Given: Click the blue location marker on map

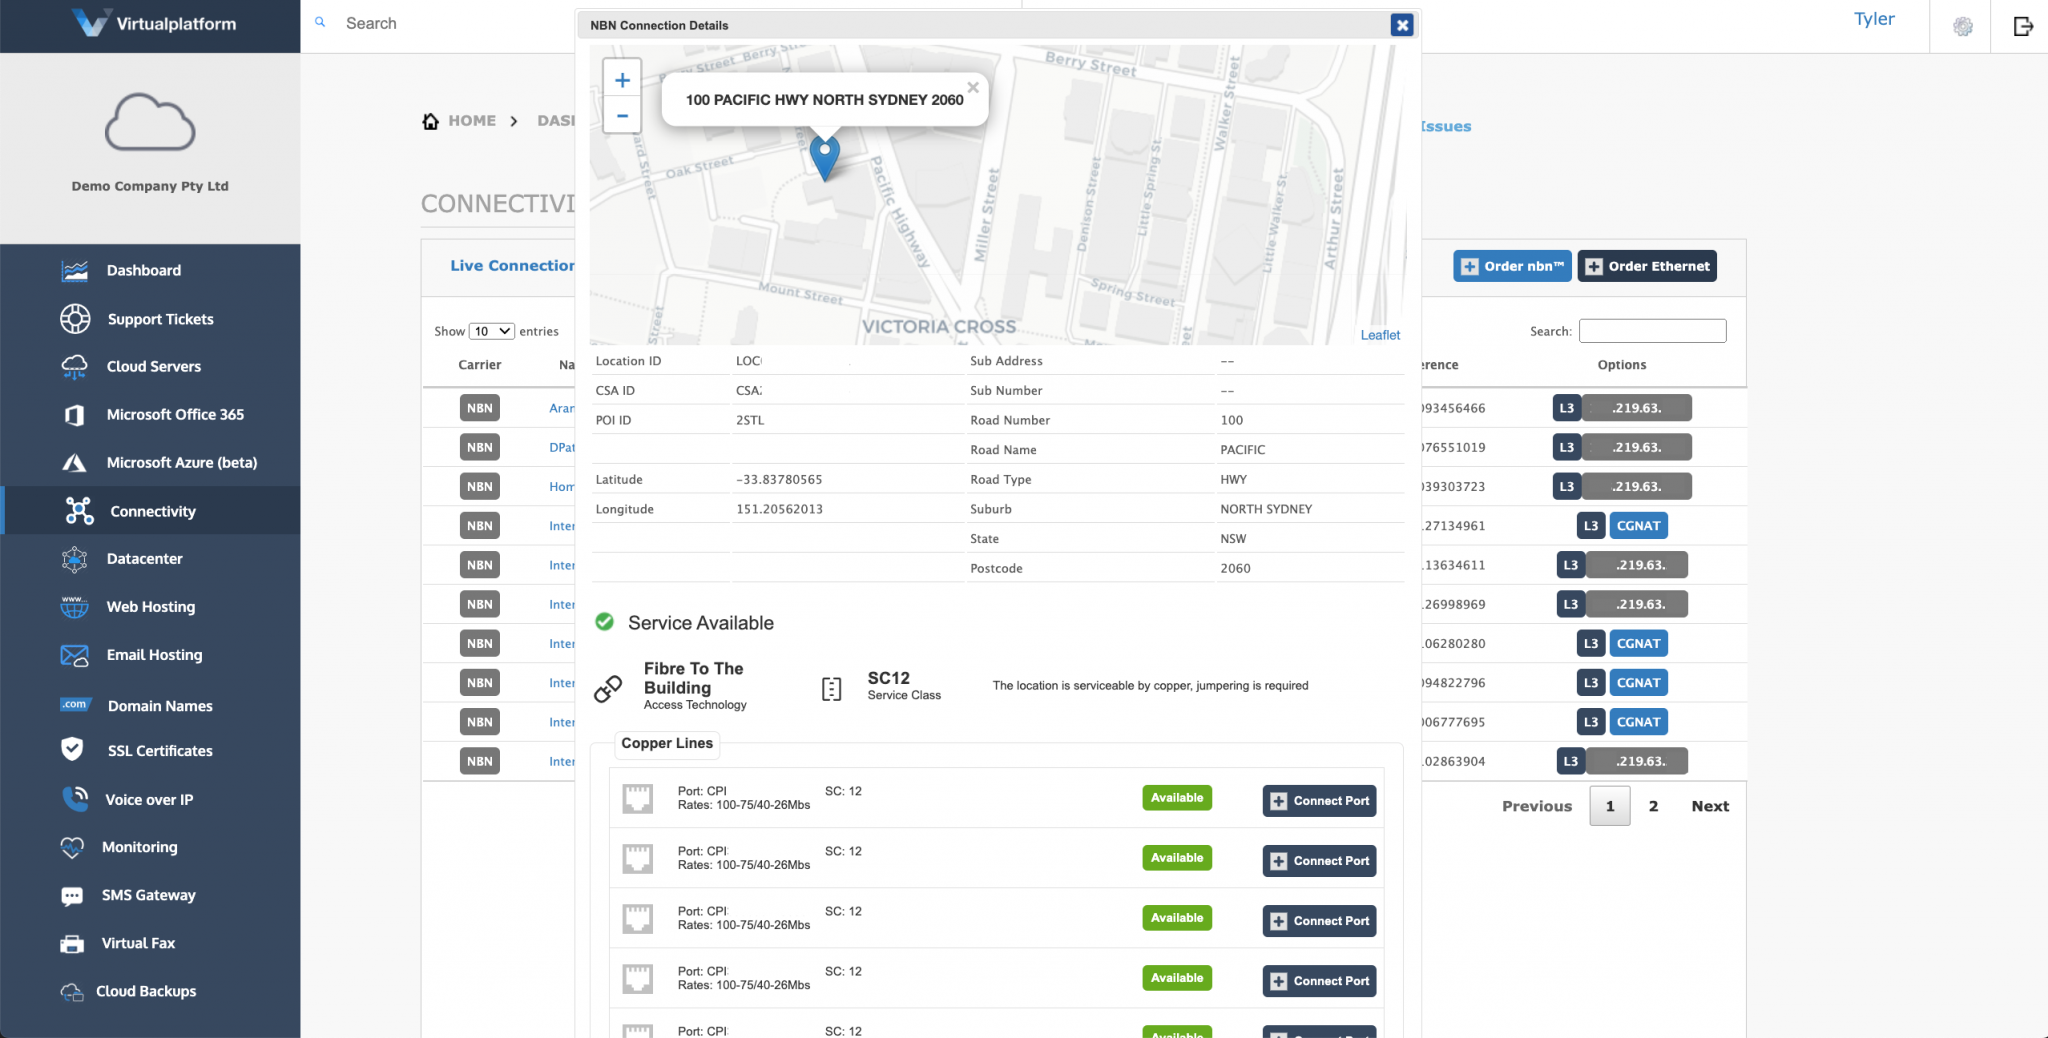Looking at the screenshot, I should pyautogui.click(x=824, y=157).
